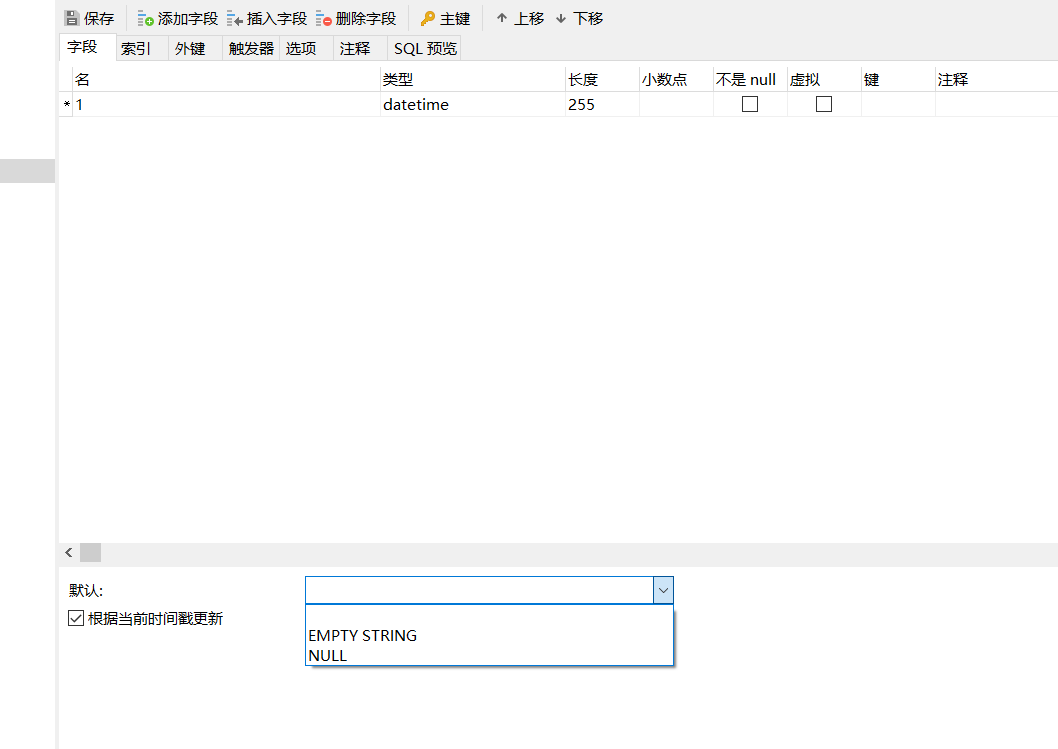Toggle the 虚拟 (virtual) checkbox for field 1

824,104
